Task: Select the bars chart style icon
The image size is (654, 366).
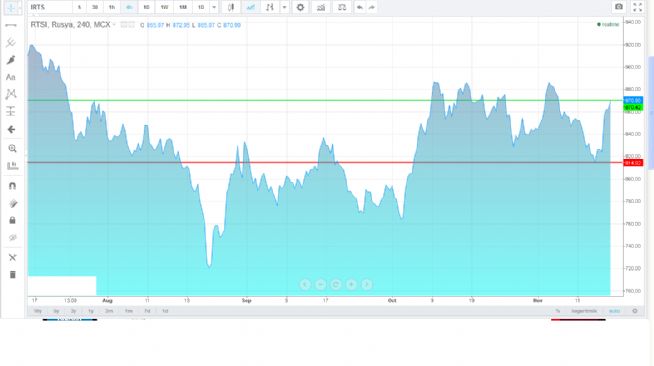Action: click(270, 8)
